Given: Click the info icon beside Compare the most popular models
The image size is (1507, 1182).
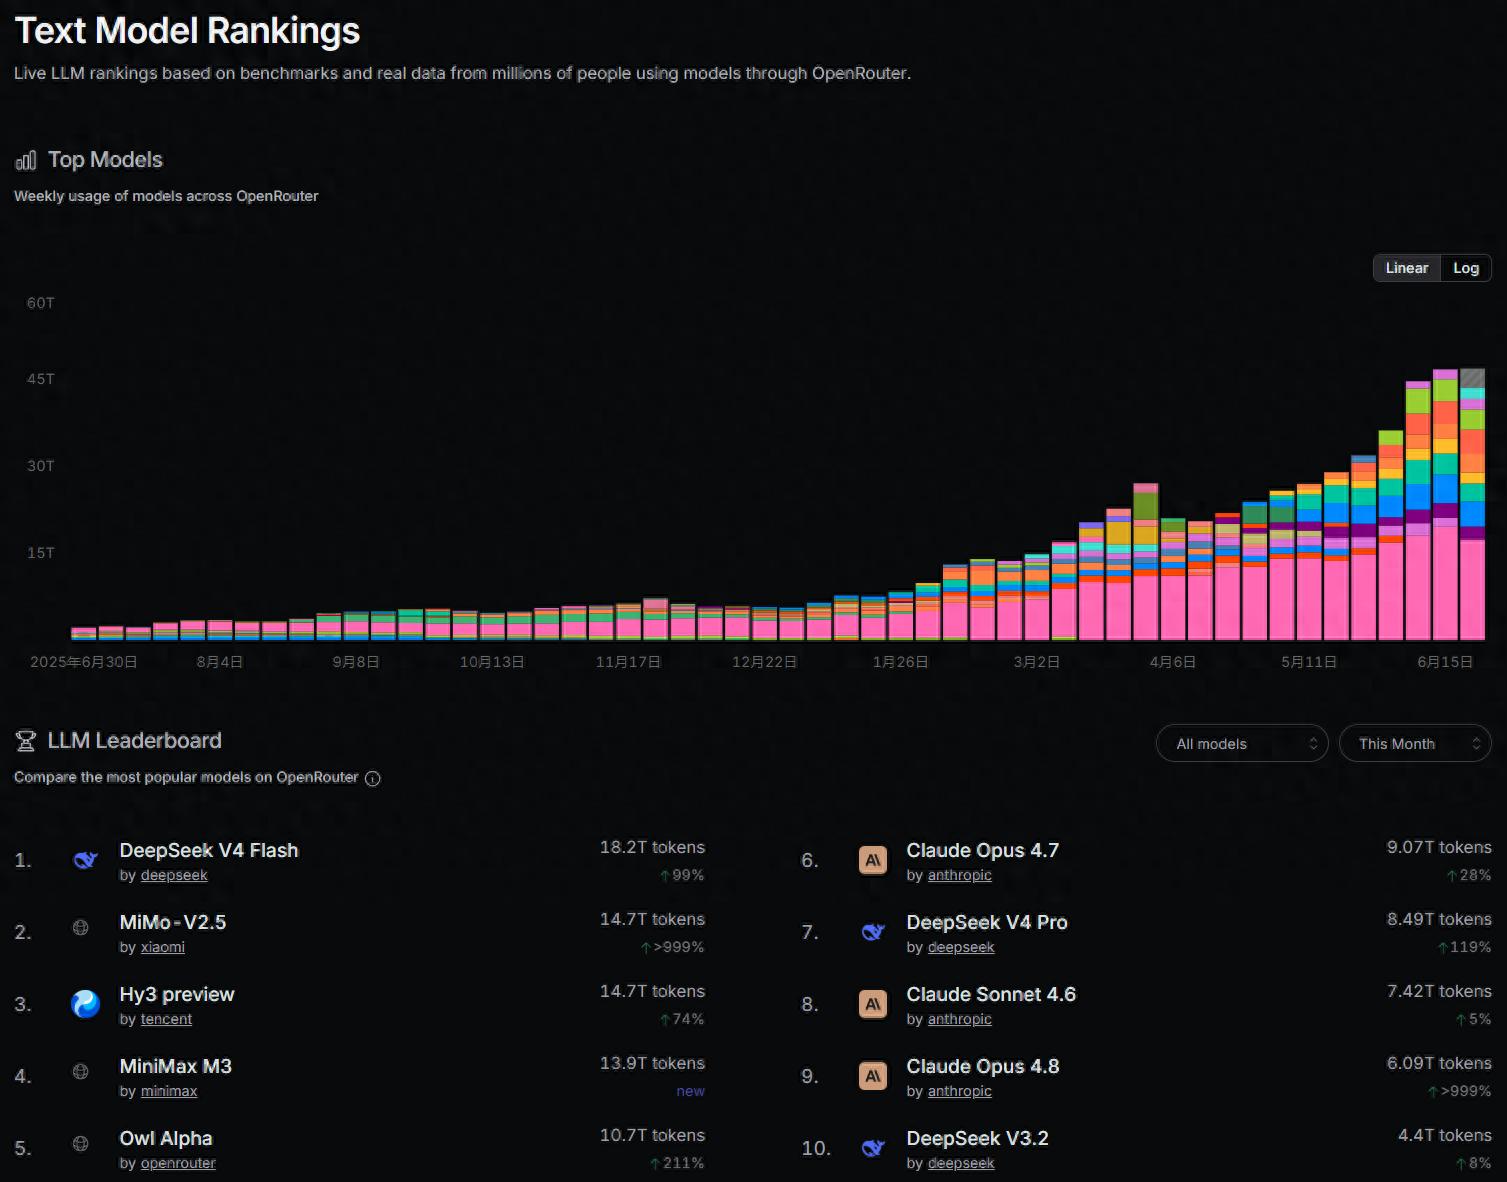Looking at the screenshot, I should click(373, 779).
